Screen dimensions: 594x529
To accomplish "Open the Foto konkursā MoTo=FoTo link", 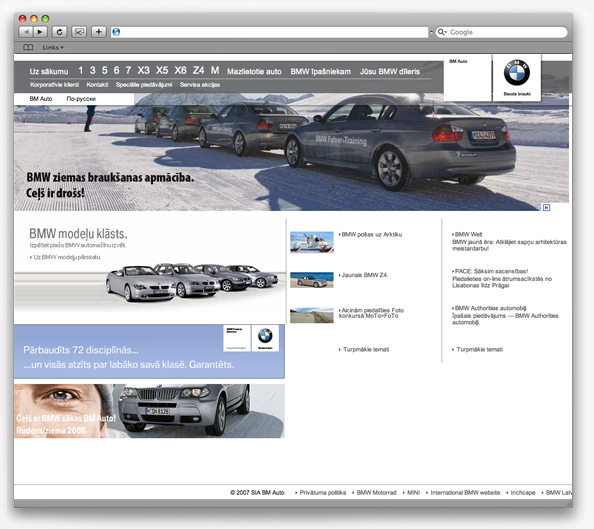I will pyautogui.click(x=371, y=313).
